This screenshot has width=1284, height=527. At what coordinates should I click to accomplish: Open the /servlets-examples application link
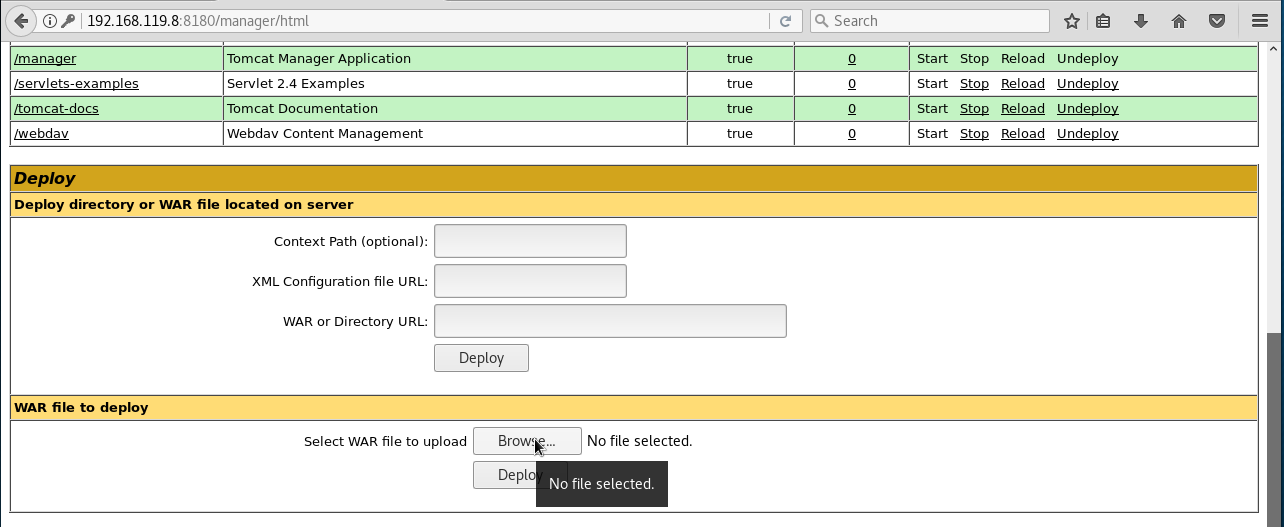(x=76, y=84)
